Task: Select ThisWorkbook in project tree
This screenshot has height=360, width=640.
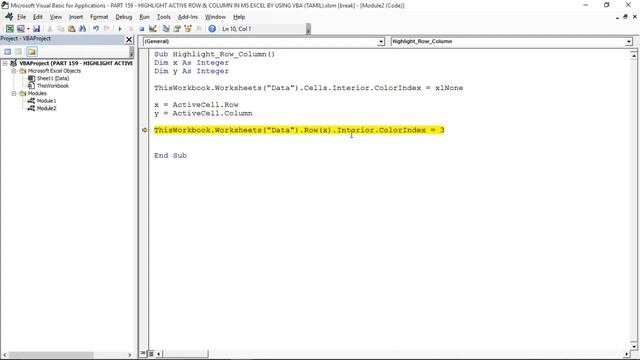Action: (53, 86)
